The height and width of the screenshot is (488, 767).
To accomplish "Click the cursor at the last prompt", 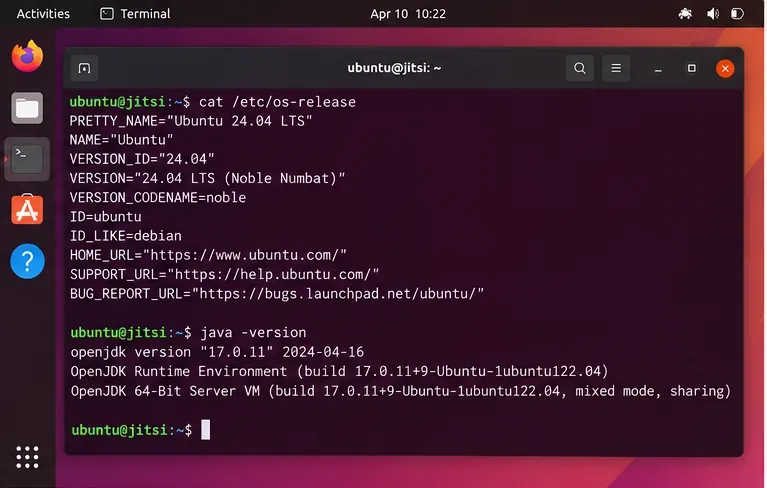I will pyautogui.click(x=205, y=430).
